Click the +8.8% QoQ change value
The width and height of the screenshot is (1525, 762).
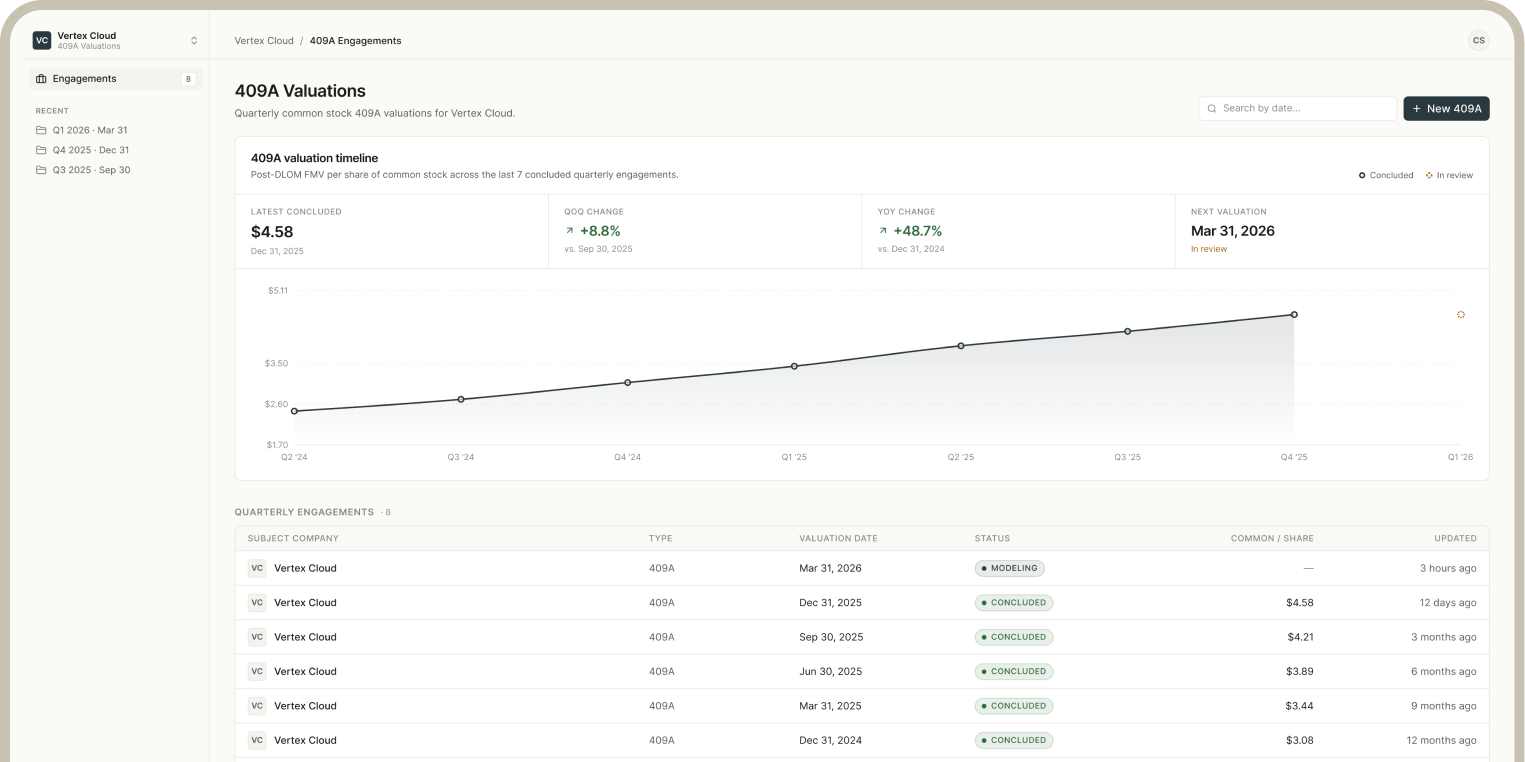pos(600,231)
